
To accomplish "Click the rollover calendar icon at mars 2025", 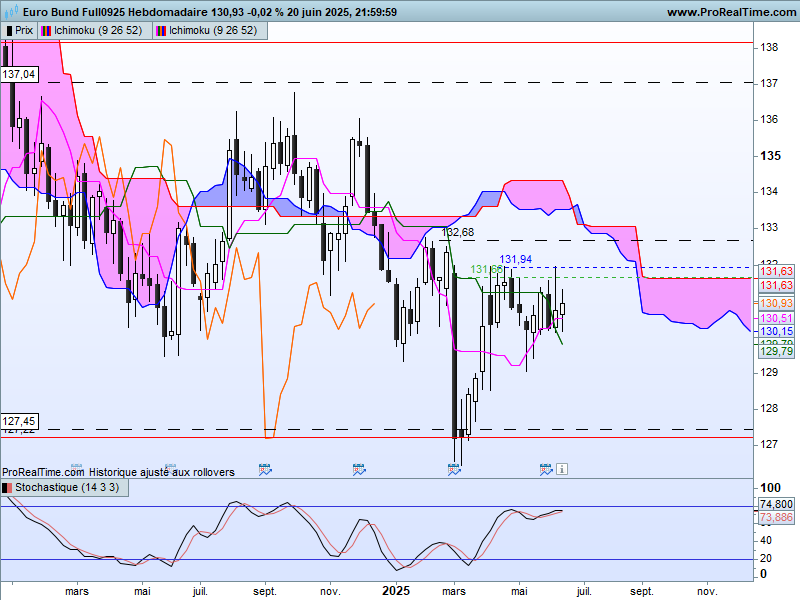I will [x=454, y=469].
